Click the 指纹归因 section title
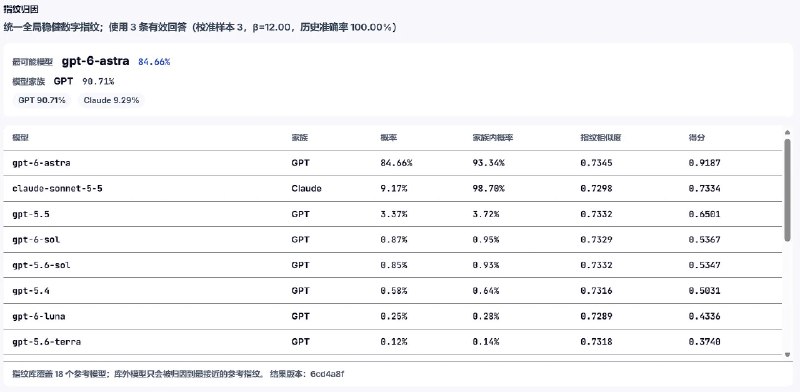Image resolution: width=800 pixels, height=392 pixels. pos(20,9)
